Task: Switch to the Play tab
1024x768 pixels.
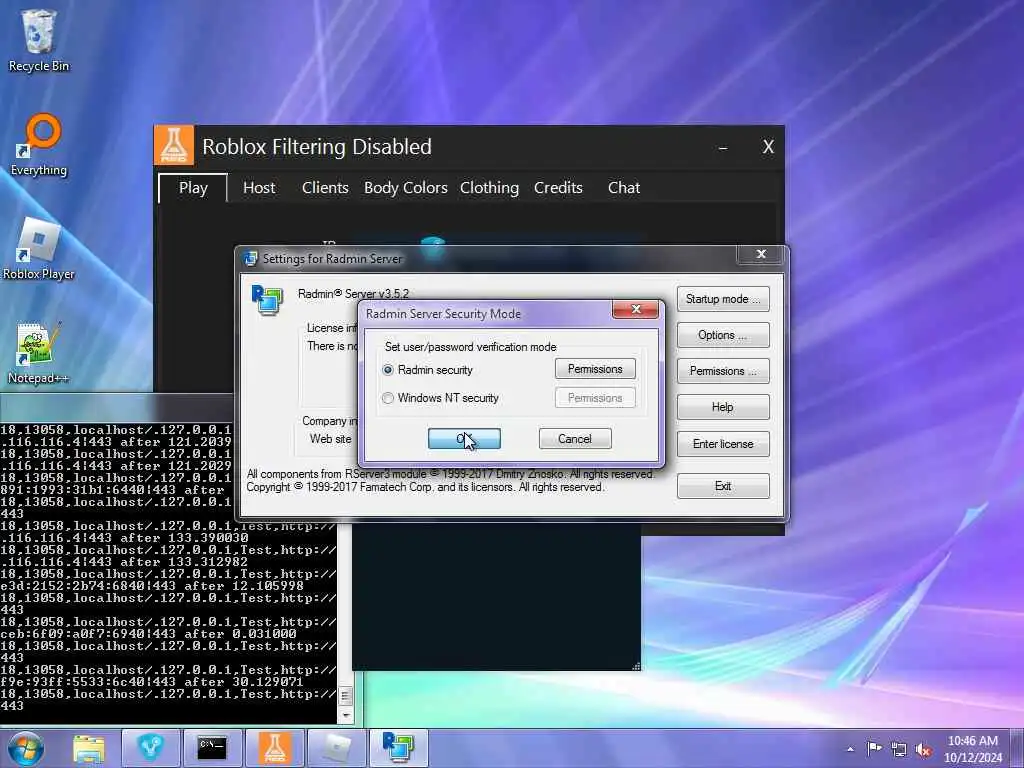Action: [x=193, y=188]
